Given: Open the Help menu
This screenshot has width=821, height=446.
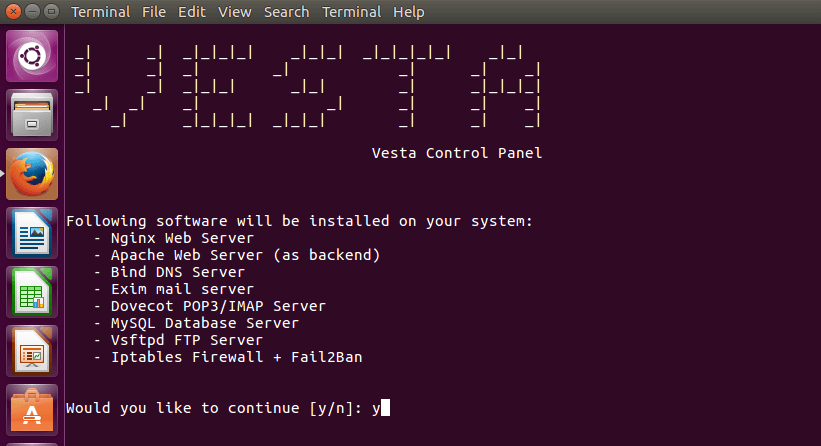Looking at the screenshot, I should 408,12.
